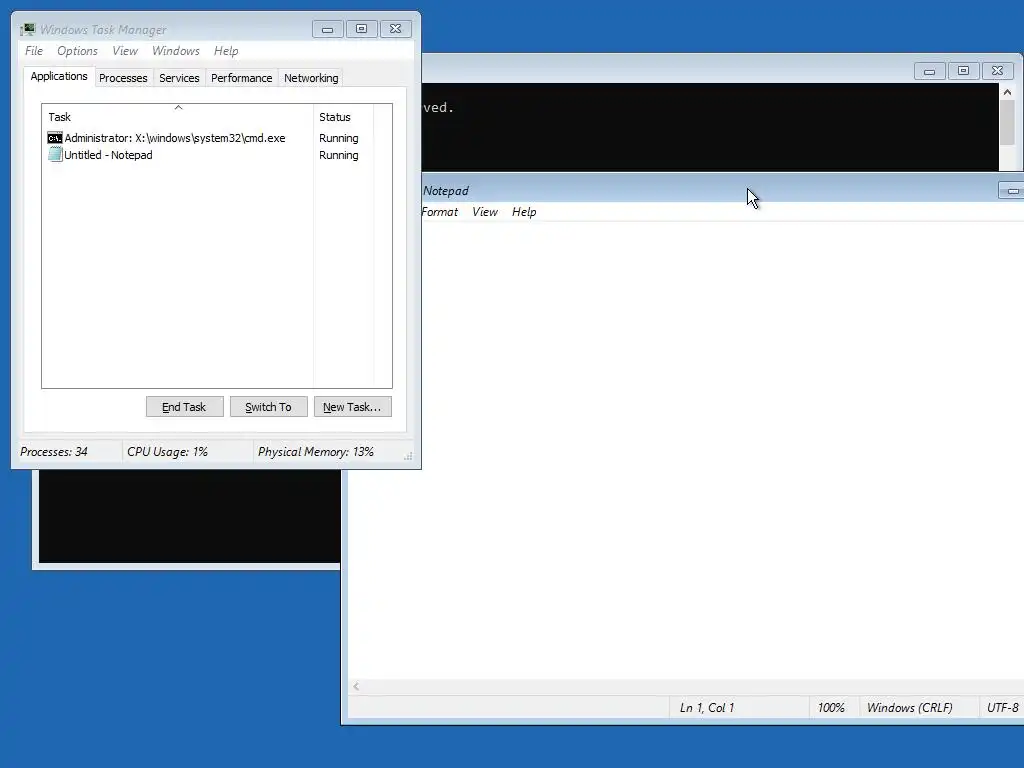The image size is (1024, 768).
Task: Open the Windows menu in Task Manager
Action: (x=176, y=51)
